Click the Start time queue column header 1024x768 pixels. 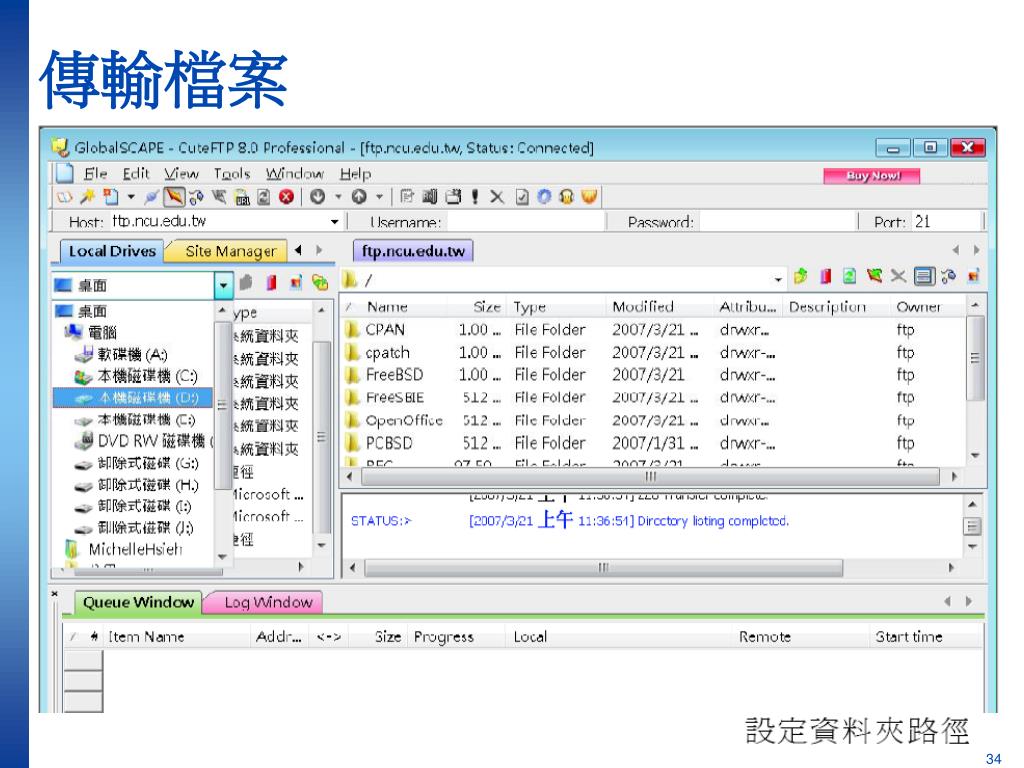(926, 637)
